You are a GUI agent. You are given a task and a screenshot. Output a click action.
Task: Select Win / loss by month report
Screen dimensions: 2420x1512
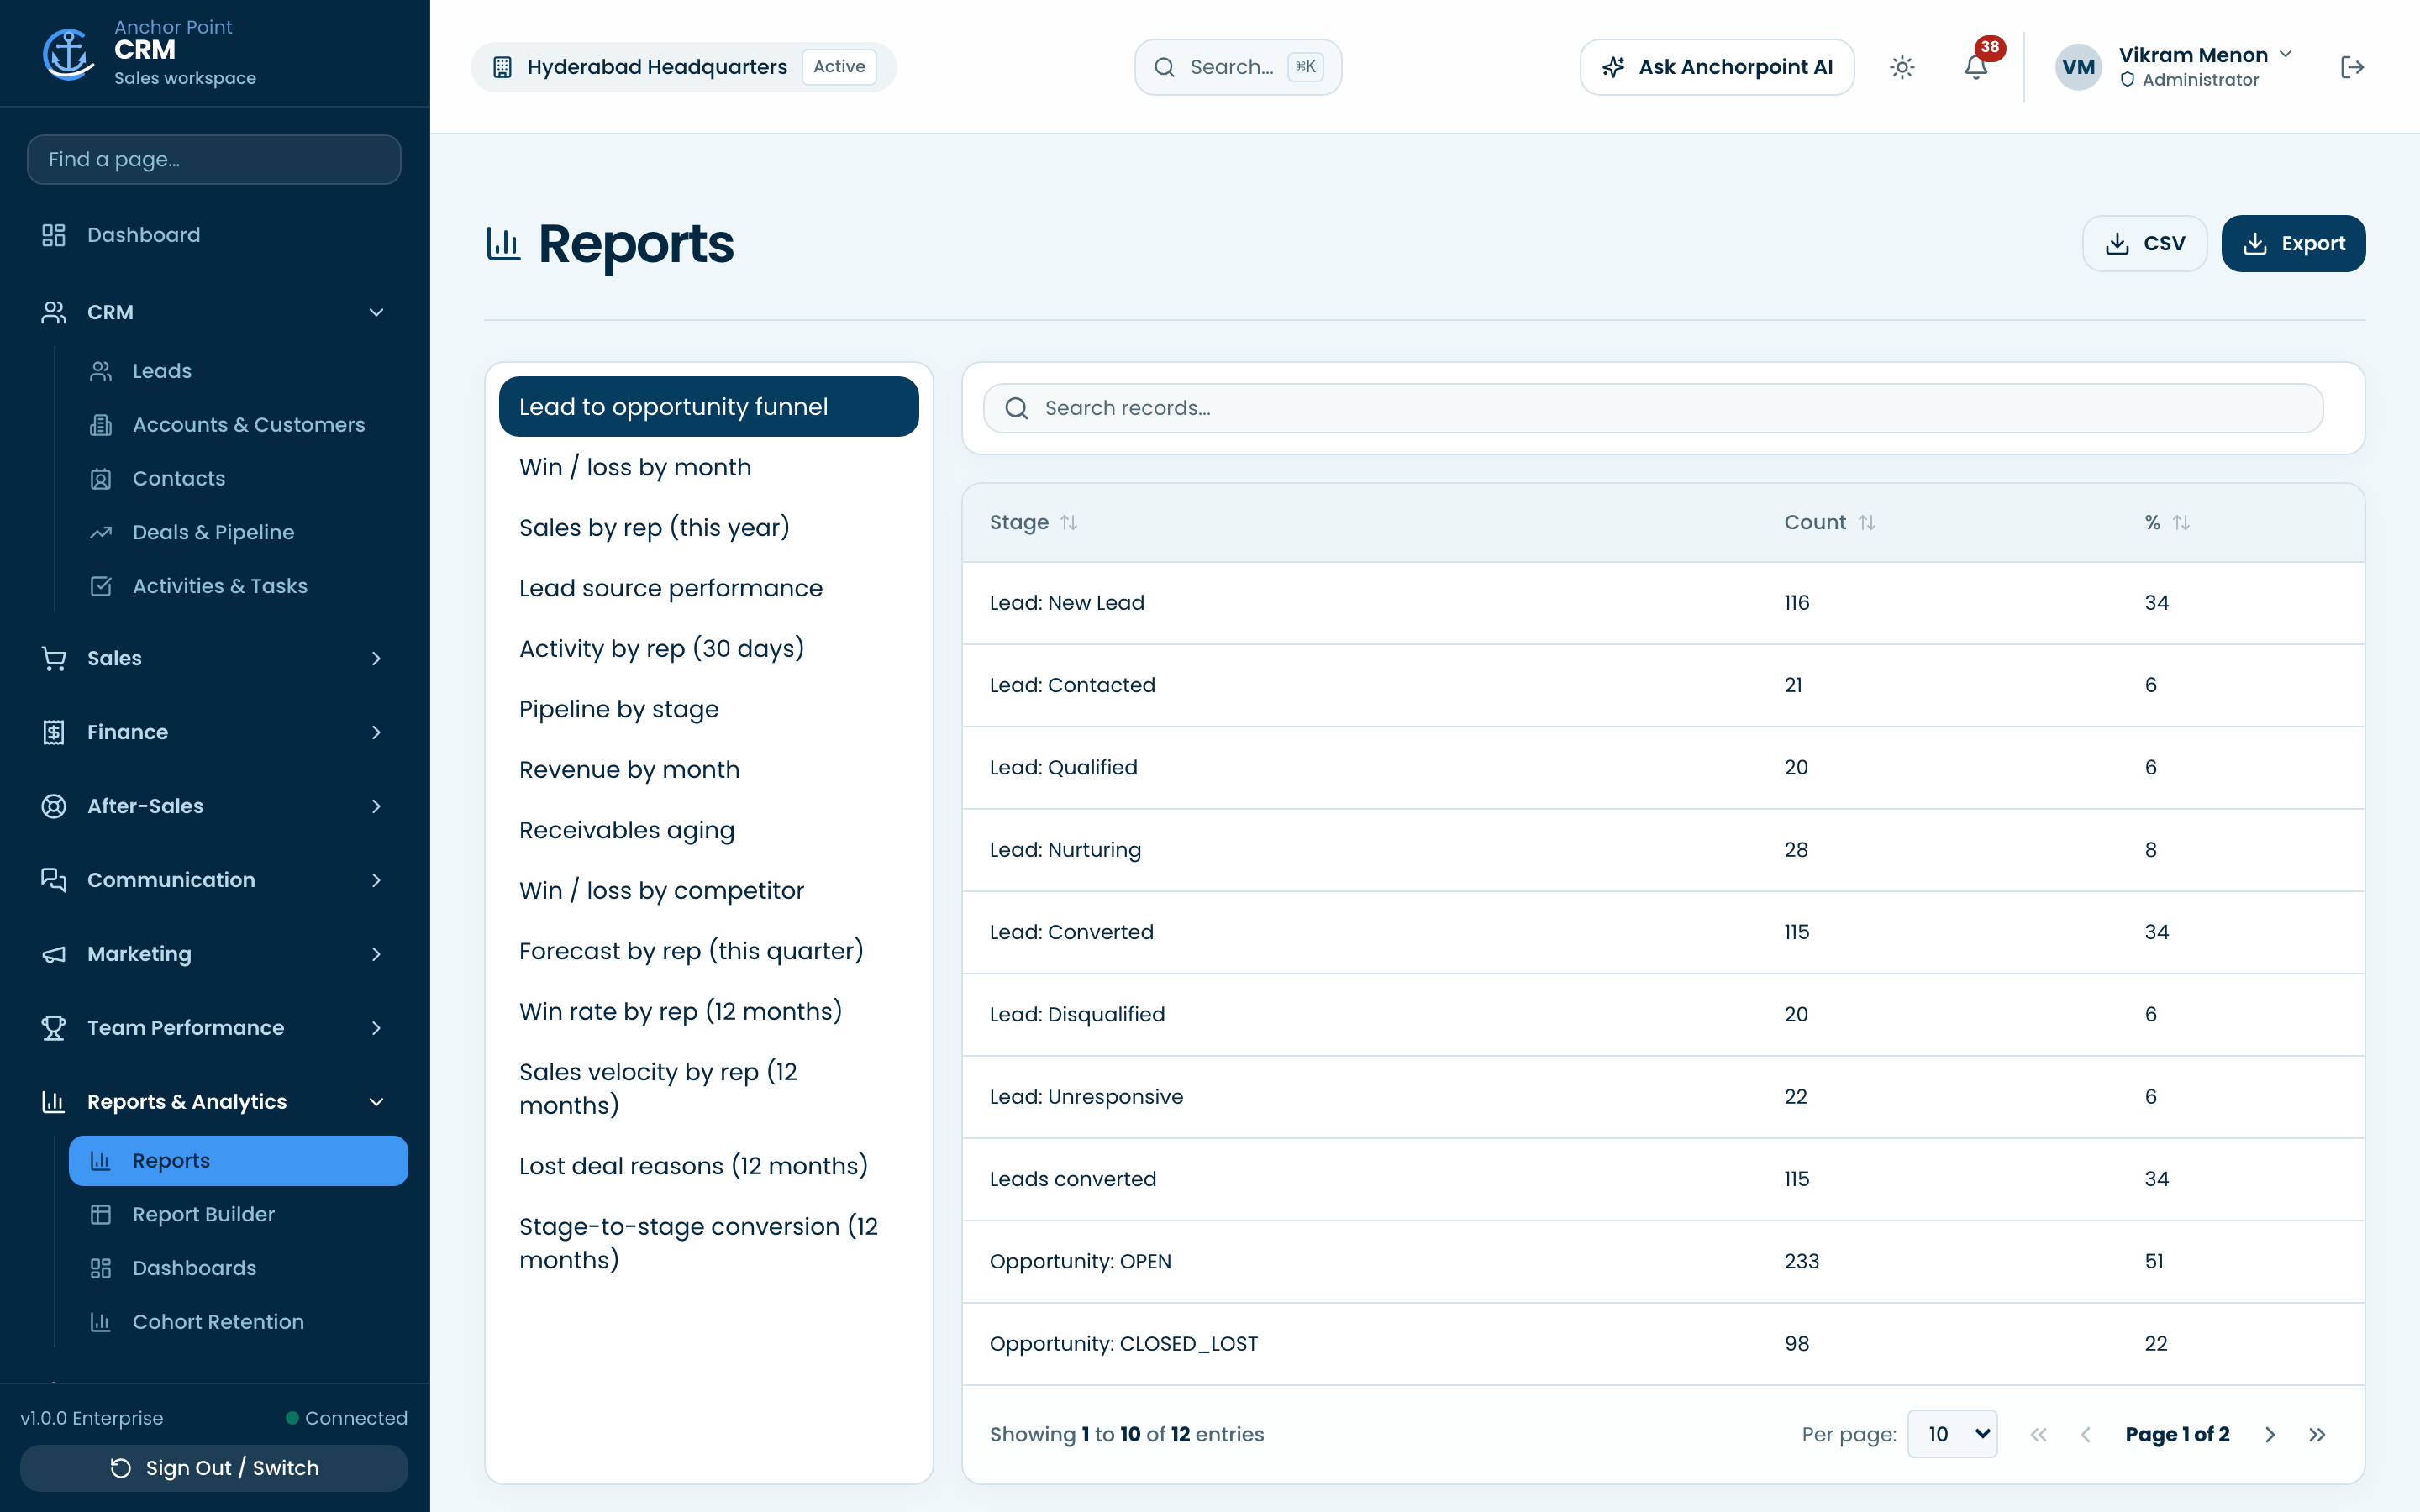pos(709,467)
